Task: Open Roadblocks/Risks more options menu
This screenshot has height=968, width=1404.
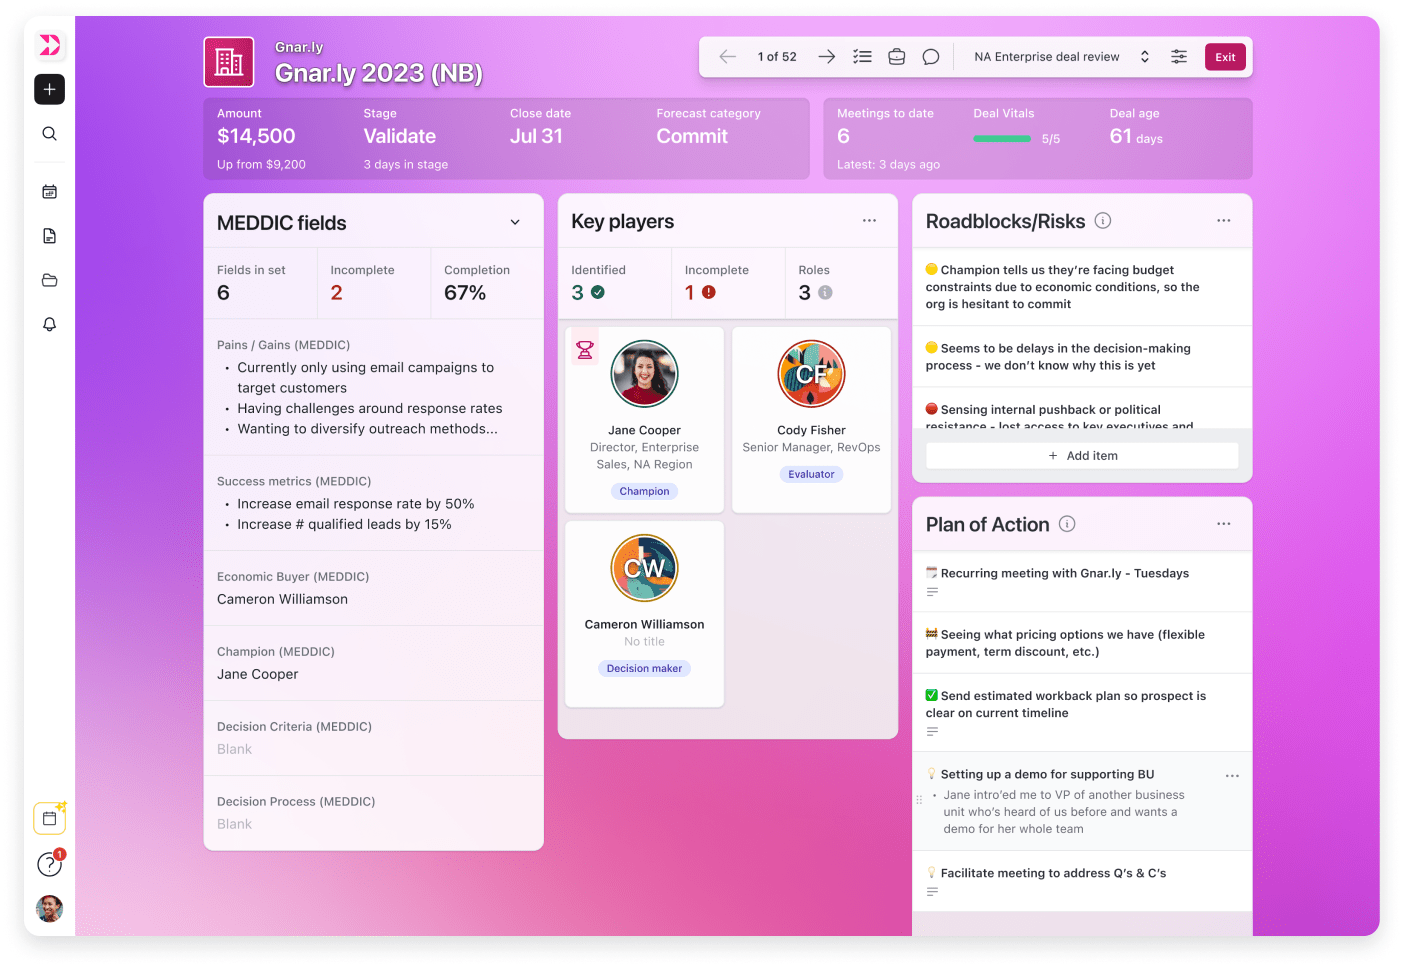Action: (1223, 220)
